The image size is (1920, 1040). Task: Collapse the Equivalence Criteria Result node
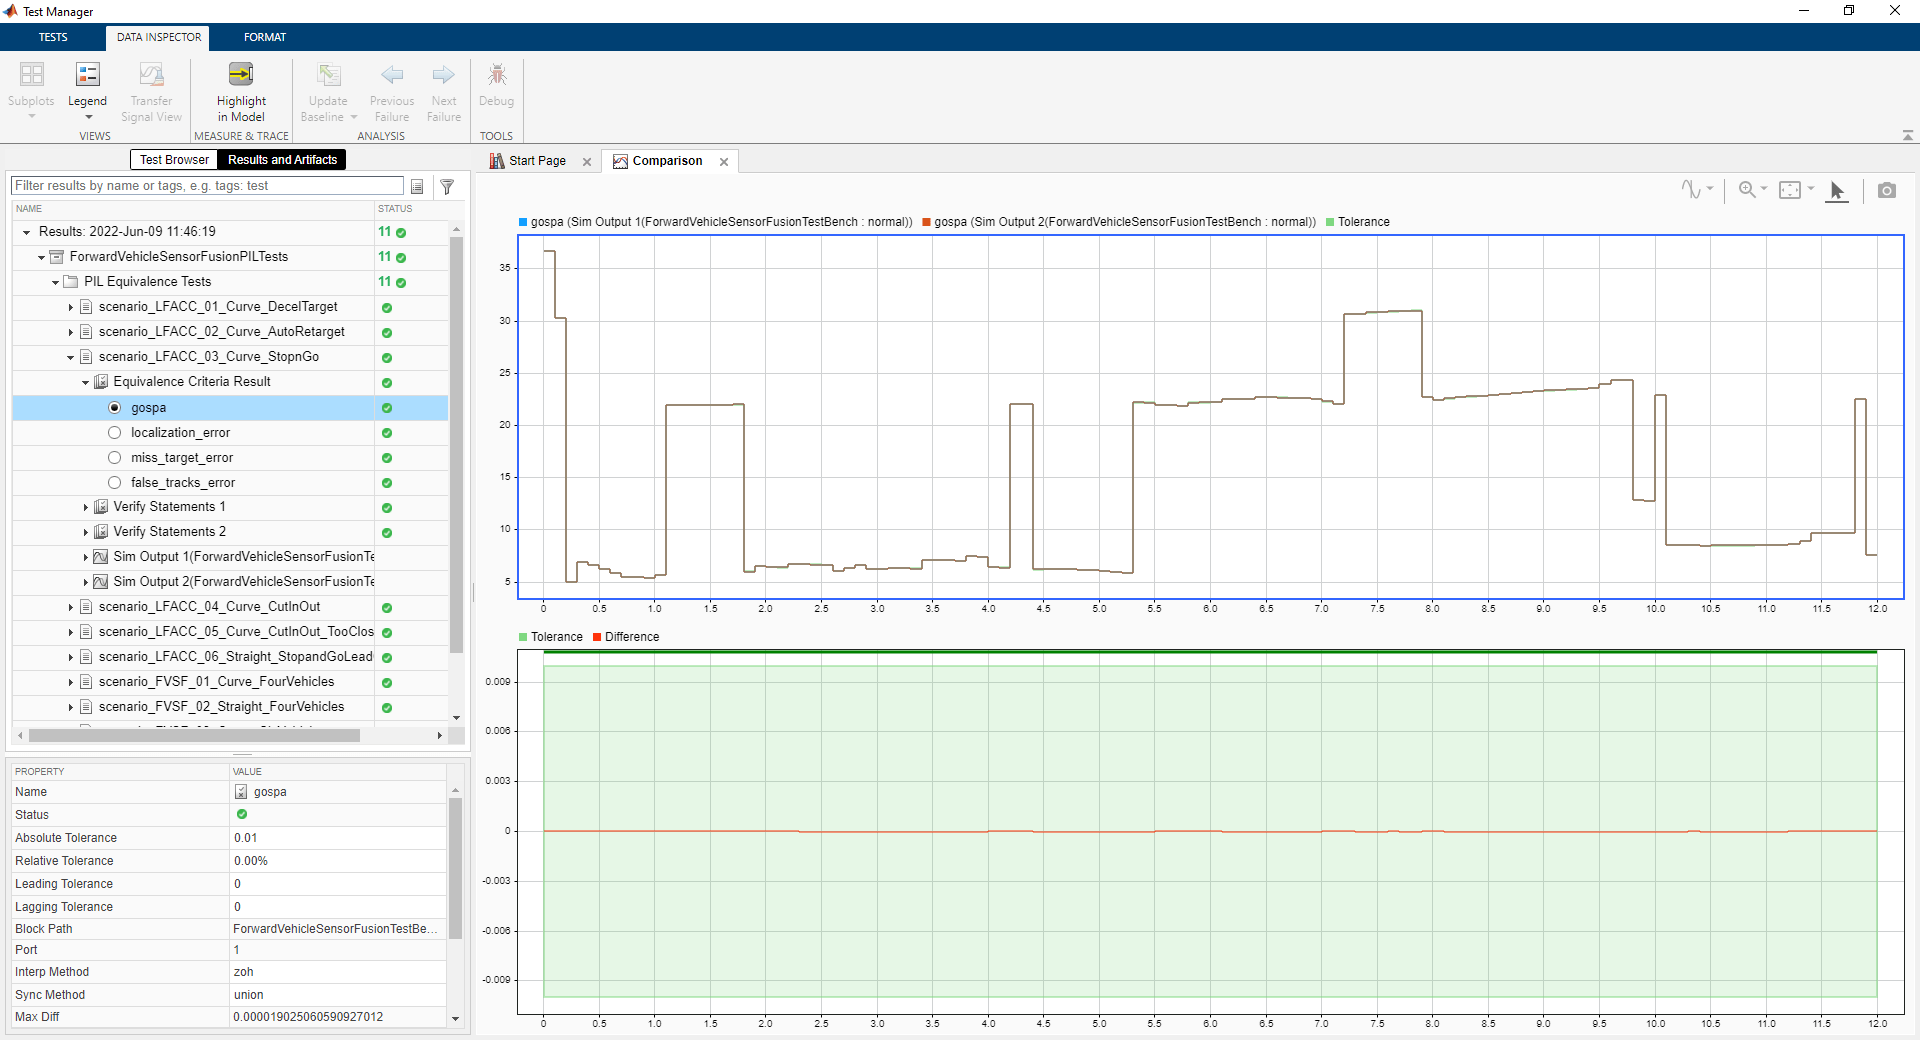tap(84, 382)
